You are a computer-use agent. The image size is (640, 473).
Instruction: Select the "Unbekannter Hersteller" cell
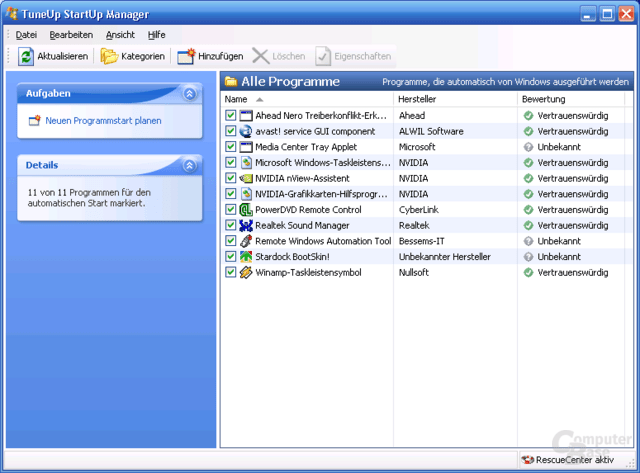[444, 257]
